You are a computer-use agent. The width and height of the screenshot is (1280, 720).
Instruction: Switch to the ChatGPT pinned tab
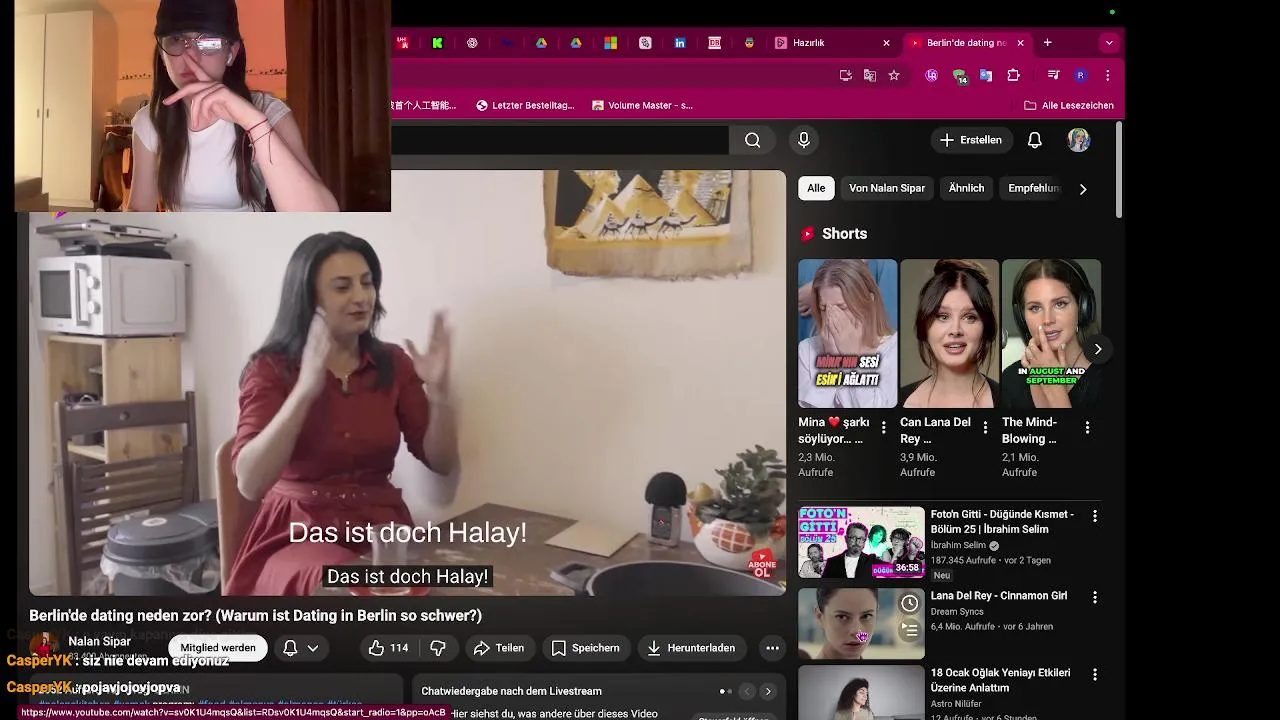(472, 43)
